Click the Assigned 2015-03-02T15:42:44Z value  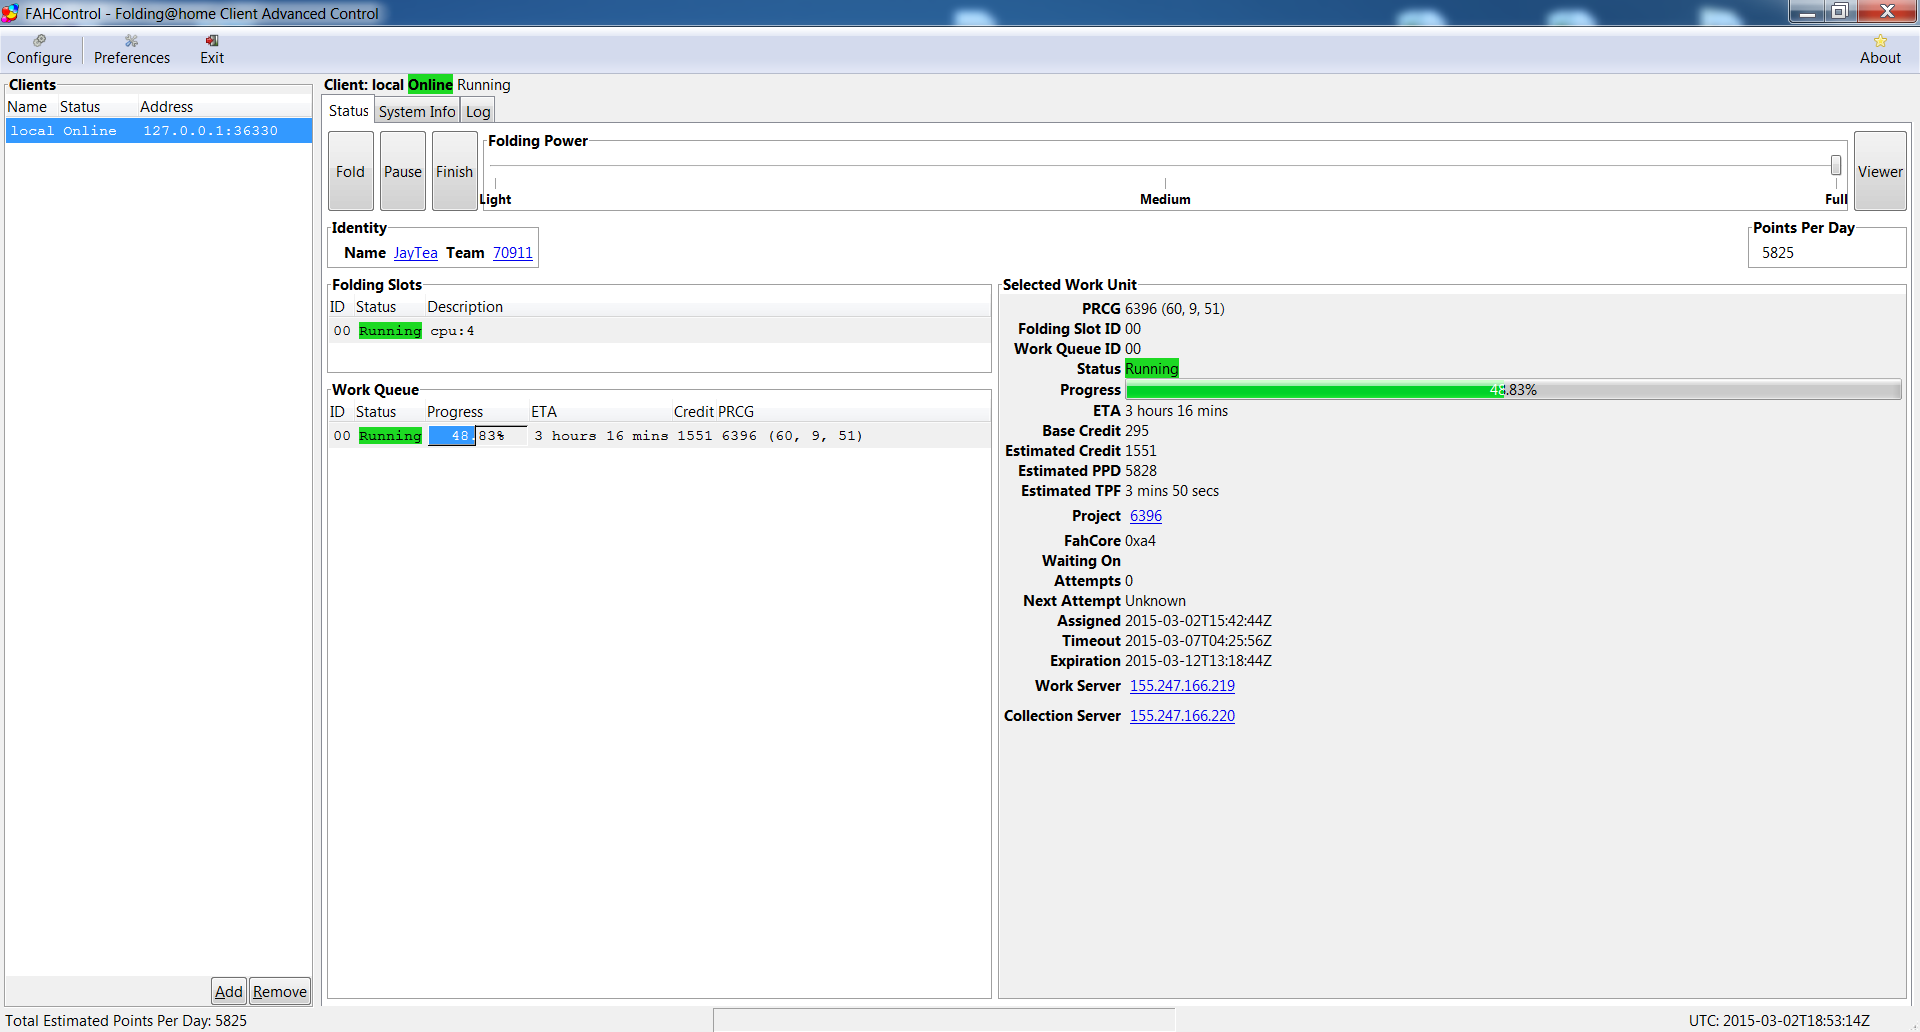point(1198,621)
